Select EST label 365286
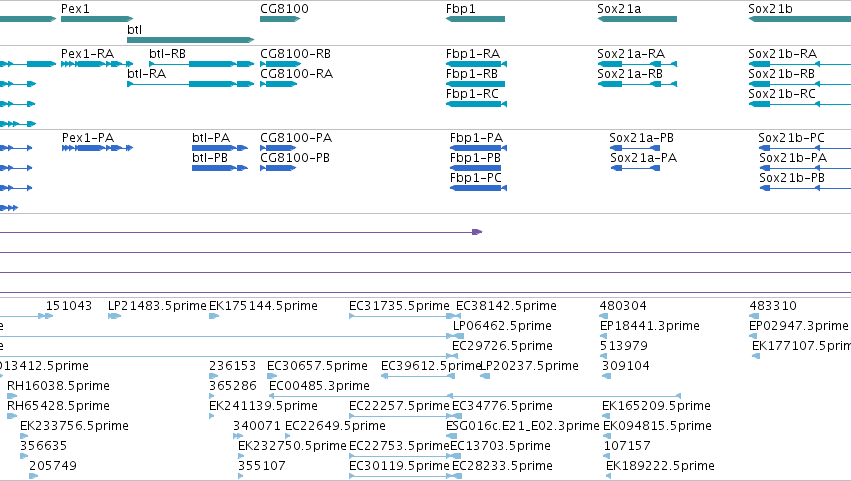This screenshot has height=481, width=851. click(x=233, y=386)
